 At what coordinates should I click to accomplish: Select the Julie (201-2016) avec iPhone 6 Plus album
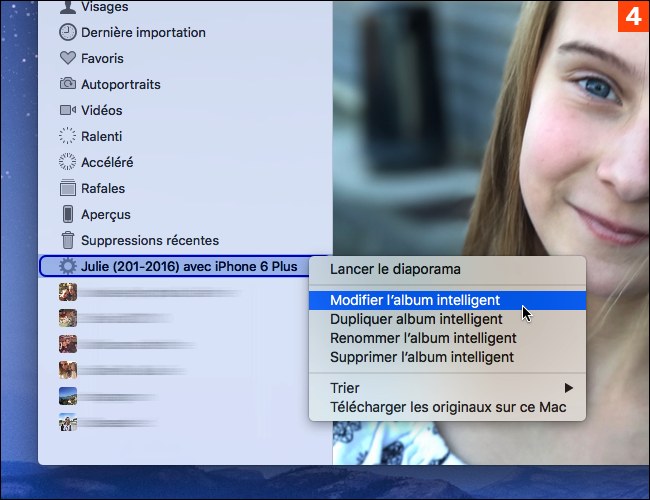click(x=189, y=266)
